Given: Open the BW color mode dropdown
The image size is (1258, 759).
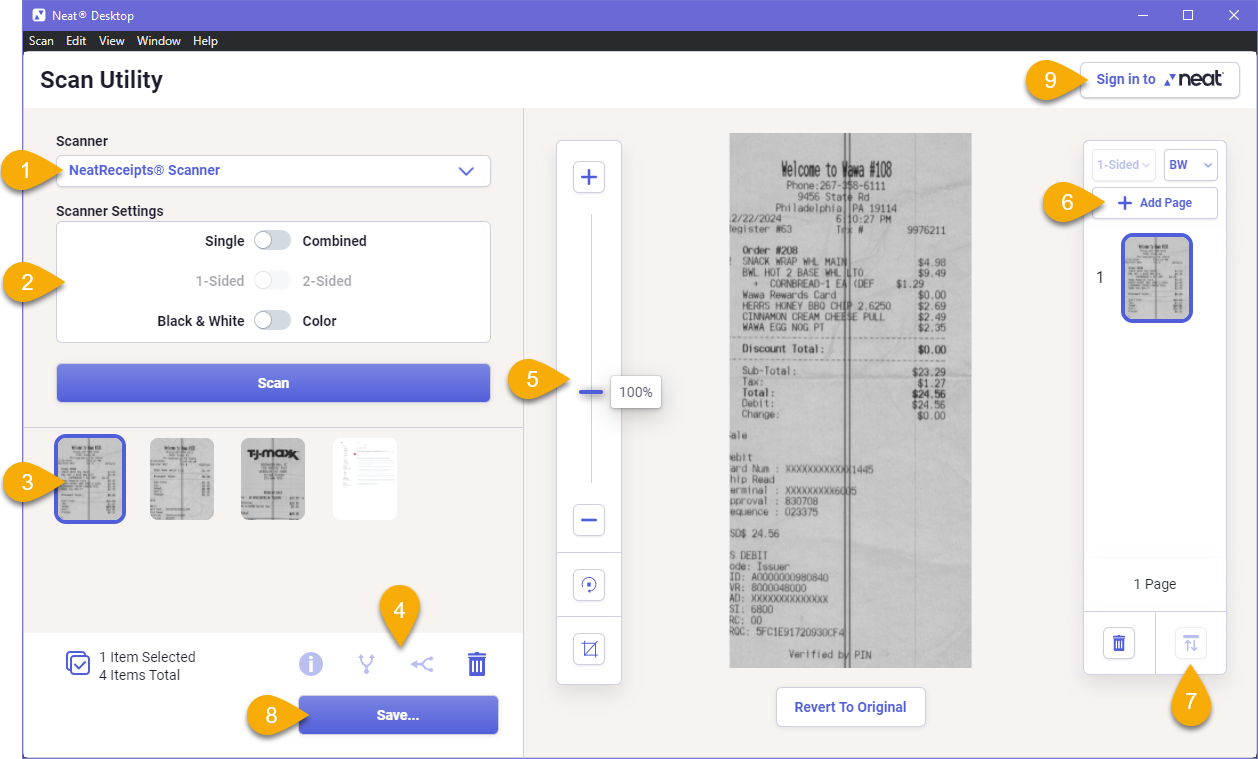Looking at the screenshot, I should click(1190, 165).
